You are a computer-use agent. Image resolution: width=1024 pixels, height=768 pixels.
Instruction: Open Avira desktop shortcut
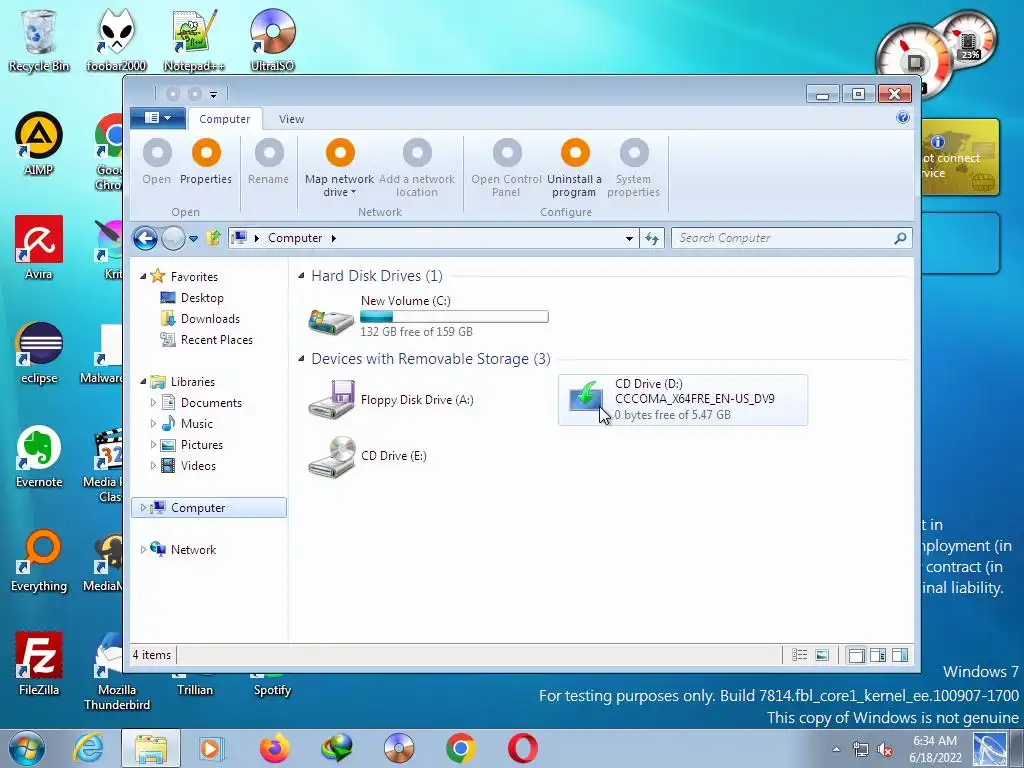[x=39, y=248]
